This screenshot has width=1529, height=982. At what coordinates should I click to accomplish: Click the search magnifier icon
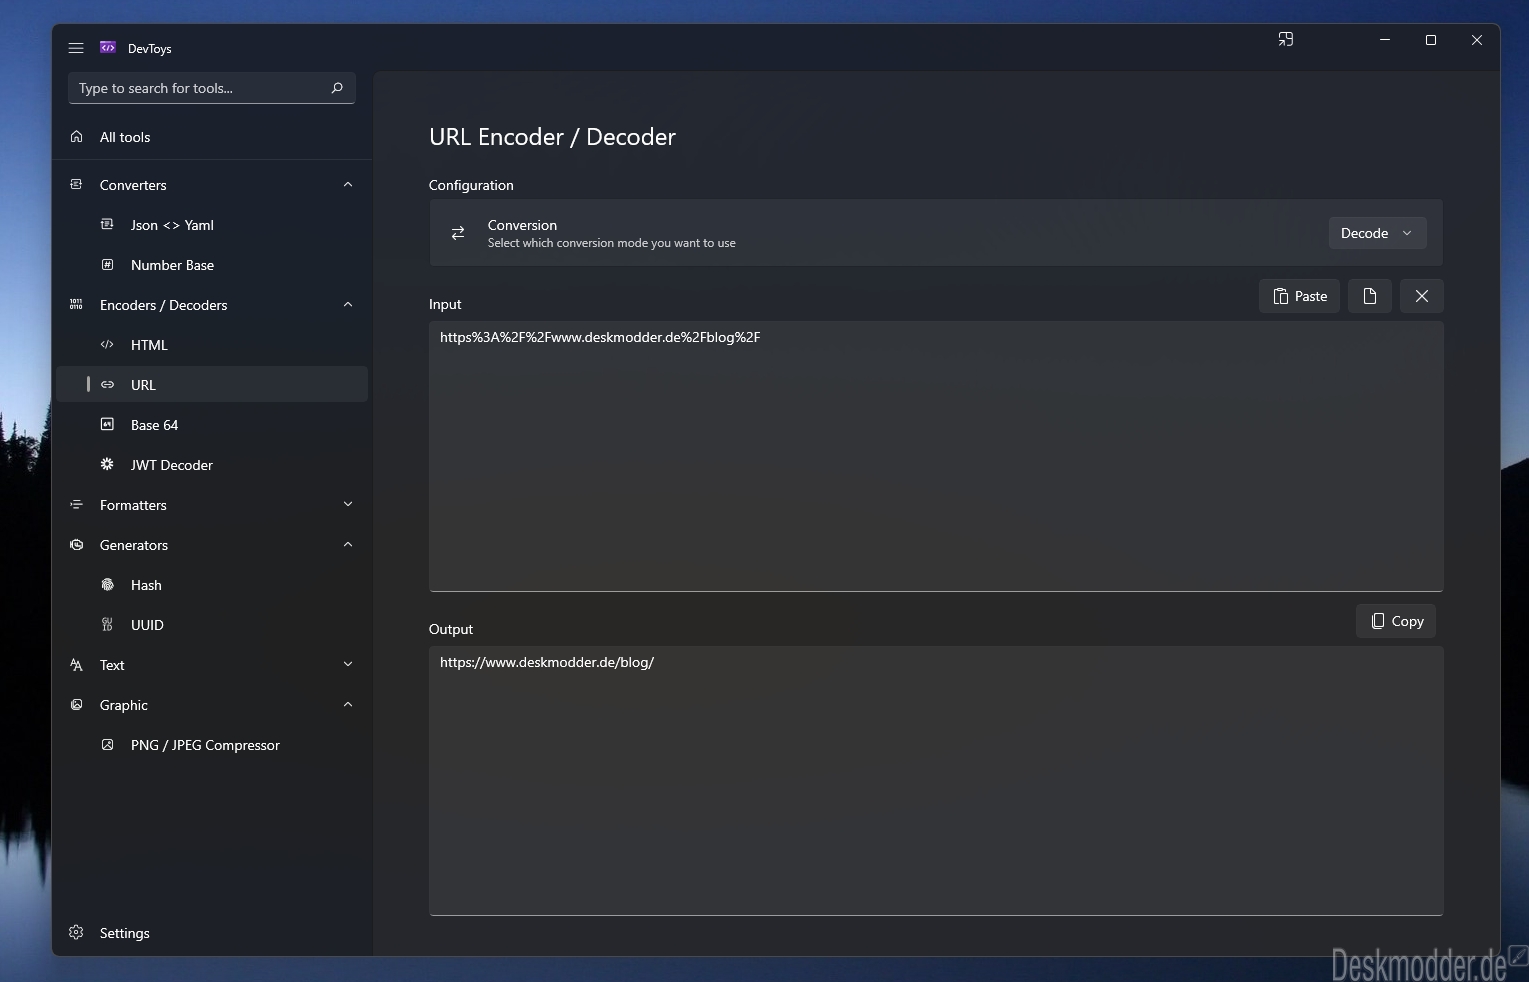coord(337,88)
